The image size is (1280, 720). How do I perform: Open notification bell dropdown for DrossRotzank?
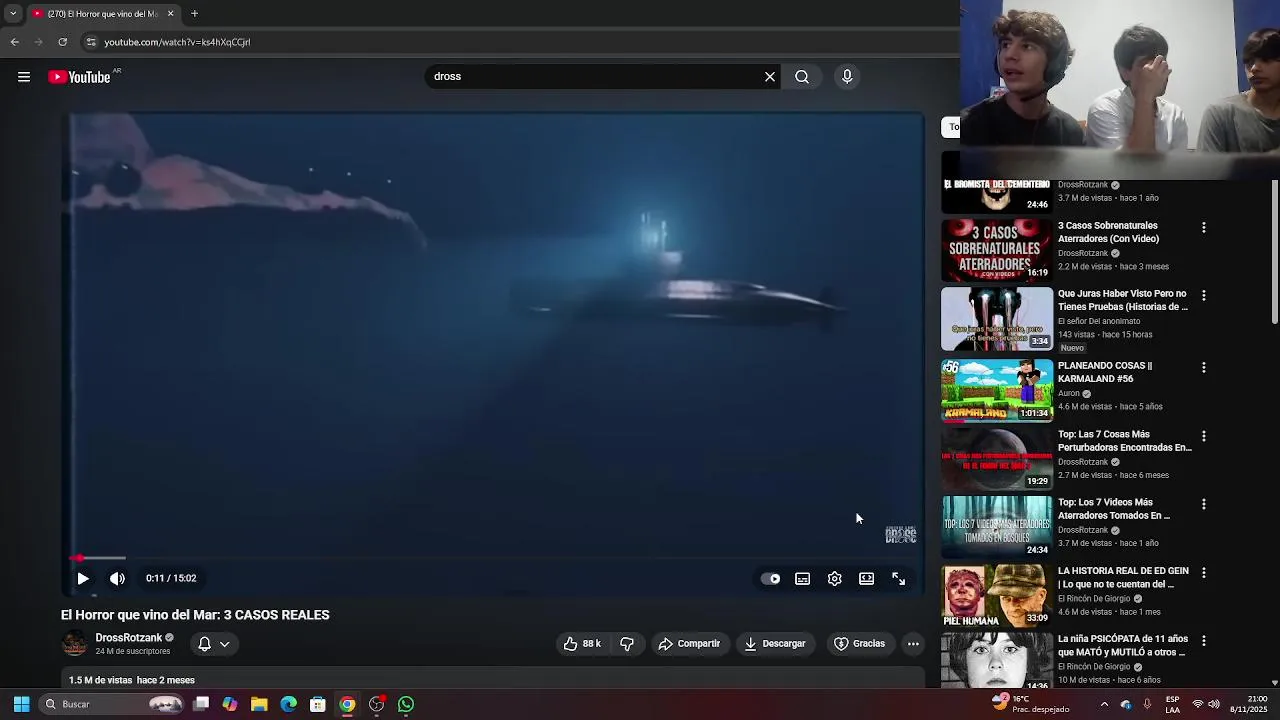click(213, 644)
